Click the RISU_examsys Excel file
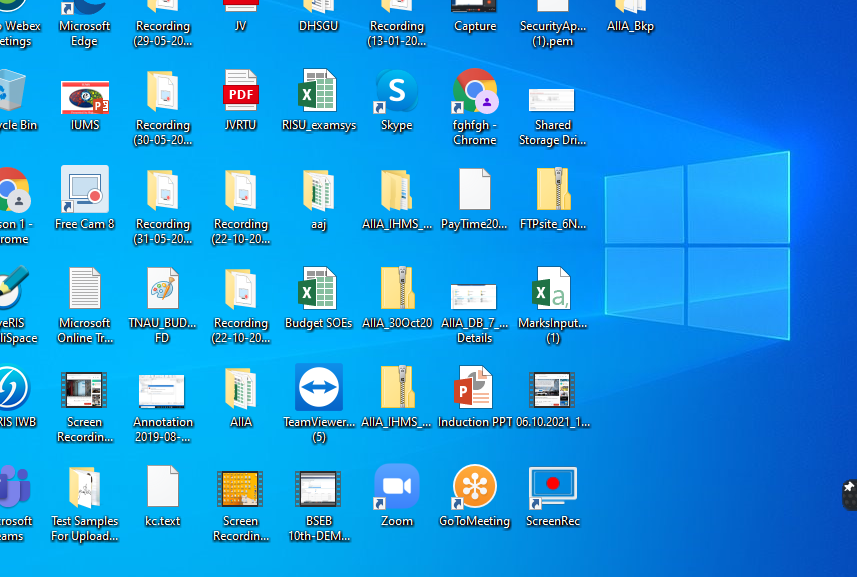857x577 pixels. 319,92
